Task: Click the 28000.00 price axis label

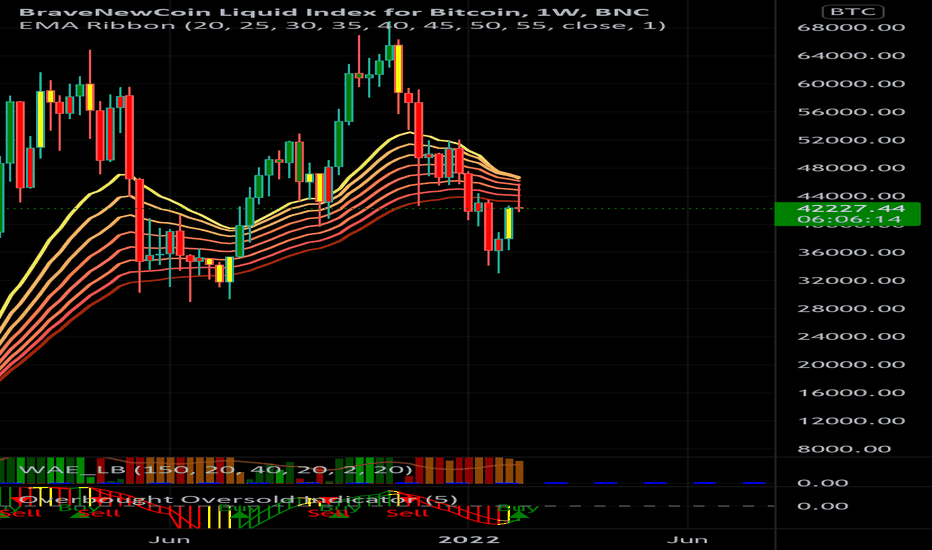Action: click(851, 308)
